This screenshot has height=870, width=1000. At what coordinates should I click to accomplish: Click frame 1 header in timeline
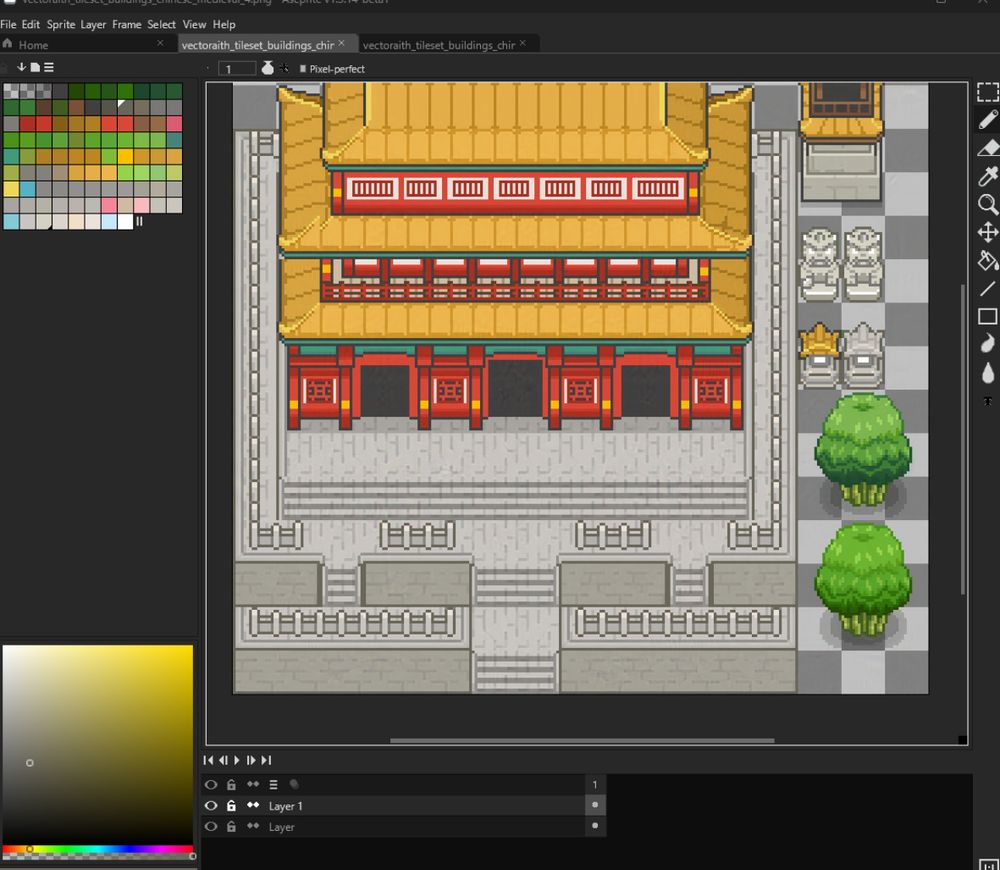pyautogui.click(x=595, y=785)
